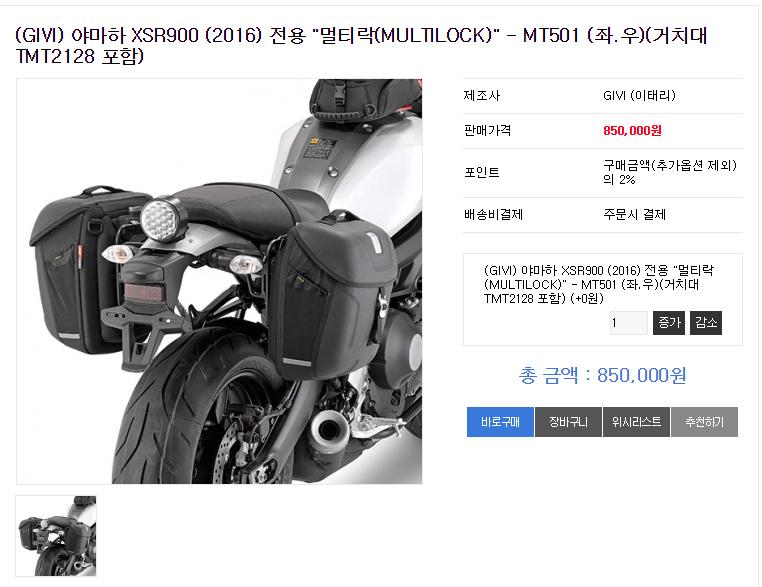Screen dimensions: 762x587
Task: Focus the quantity input field
Action: click(628, 323)
